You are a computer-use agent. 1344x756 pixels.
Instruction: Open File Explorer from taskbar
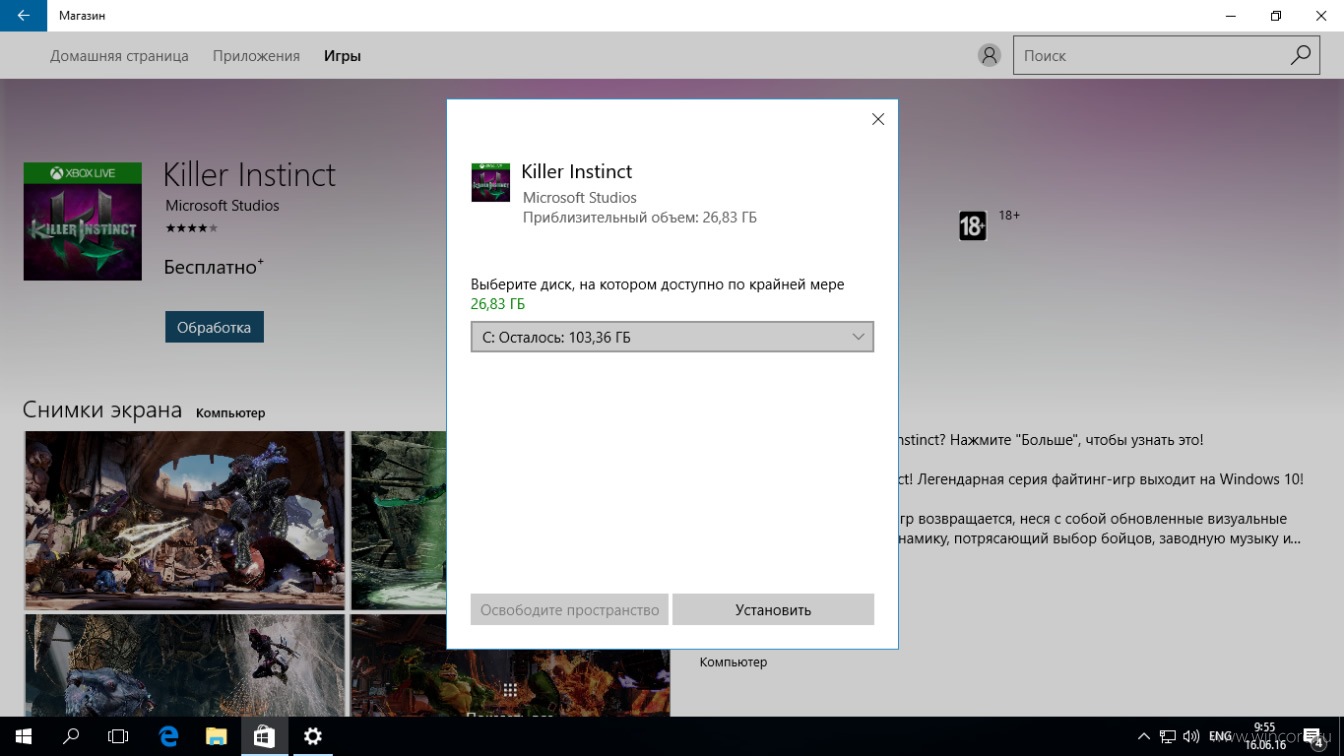216,737
